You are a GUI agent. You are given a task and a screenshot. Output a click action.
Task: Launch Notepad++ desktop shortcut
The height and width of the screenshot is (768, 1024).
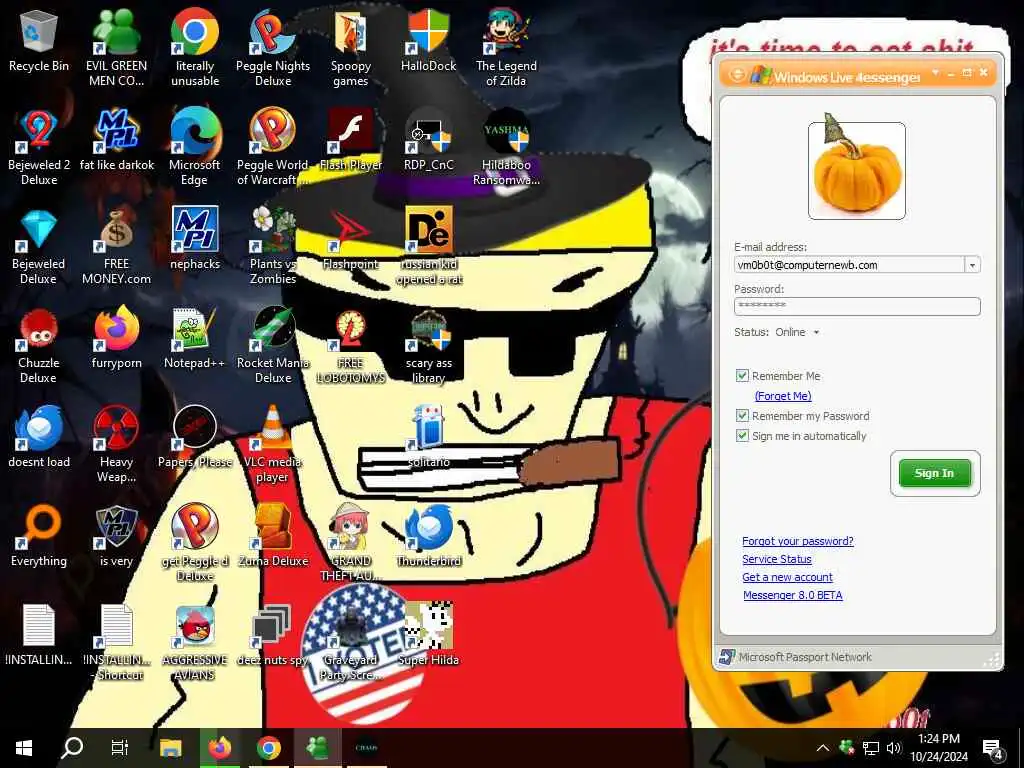(x=195, y=338)
